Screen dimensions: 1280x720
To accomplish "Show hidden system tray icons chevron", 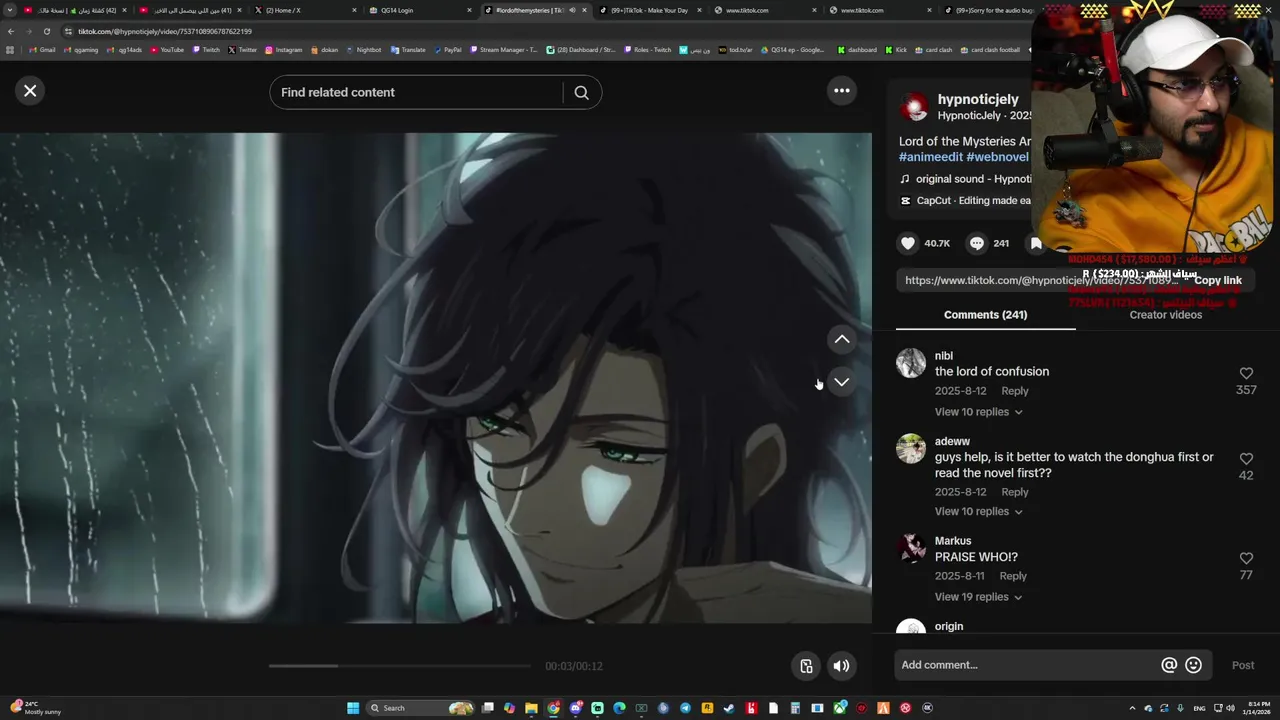I will click(x=1132, y=708).
